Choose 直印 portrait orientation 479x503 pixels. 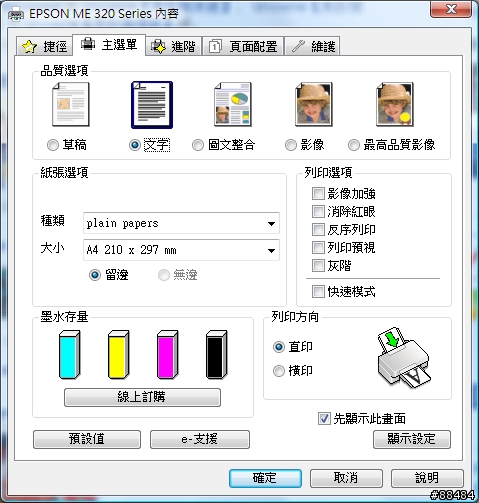(279, 347)
